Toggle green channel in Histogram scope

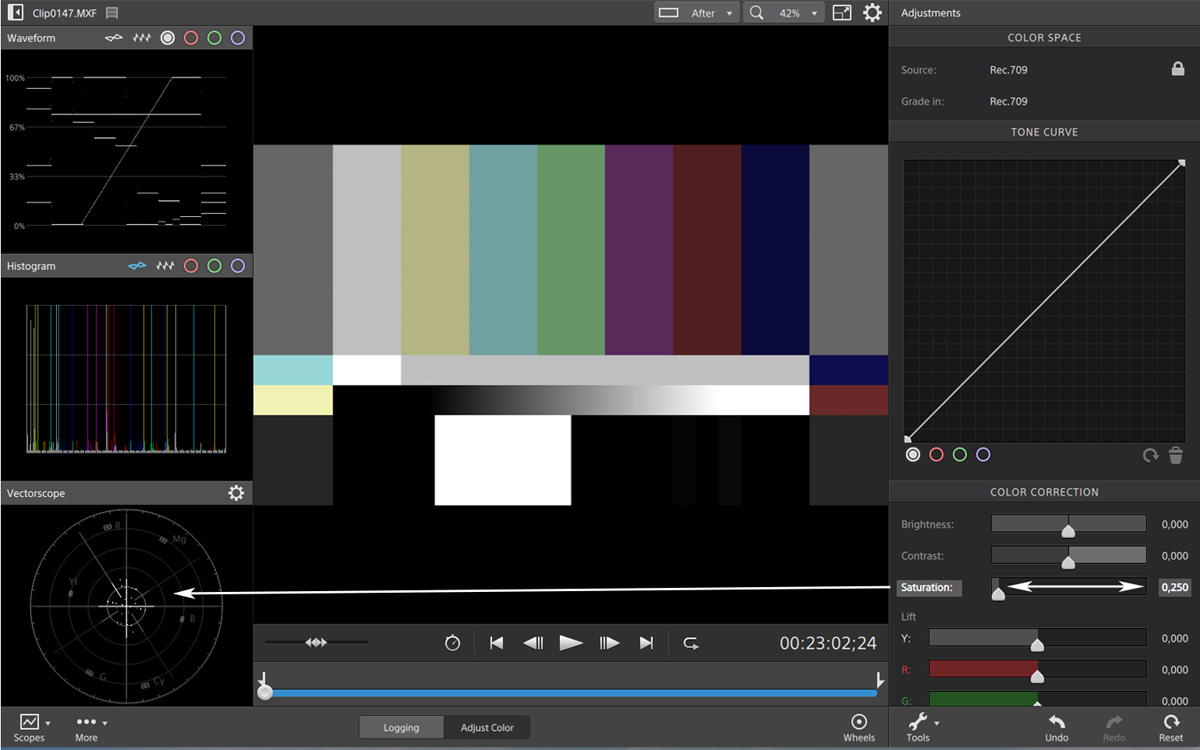click(x=214, y=266)
